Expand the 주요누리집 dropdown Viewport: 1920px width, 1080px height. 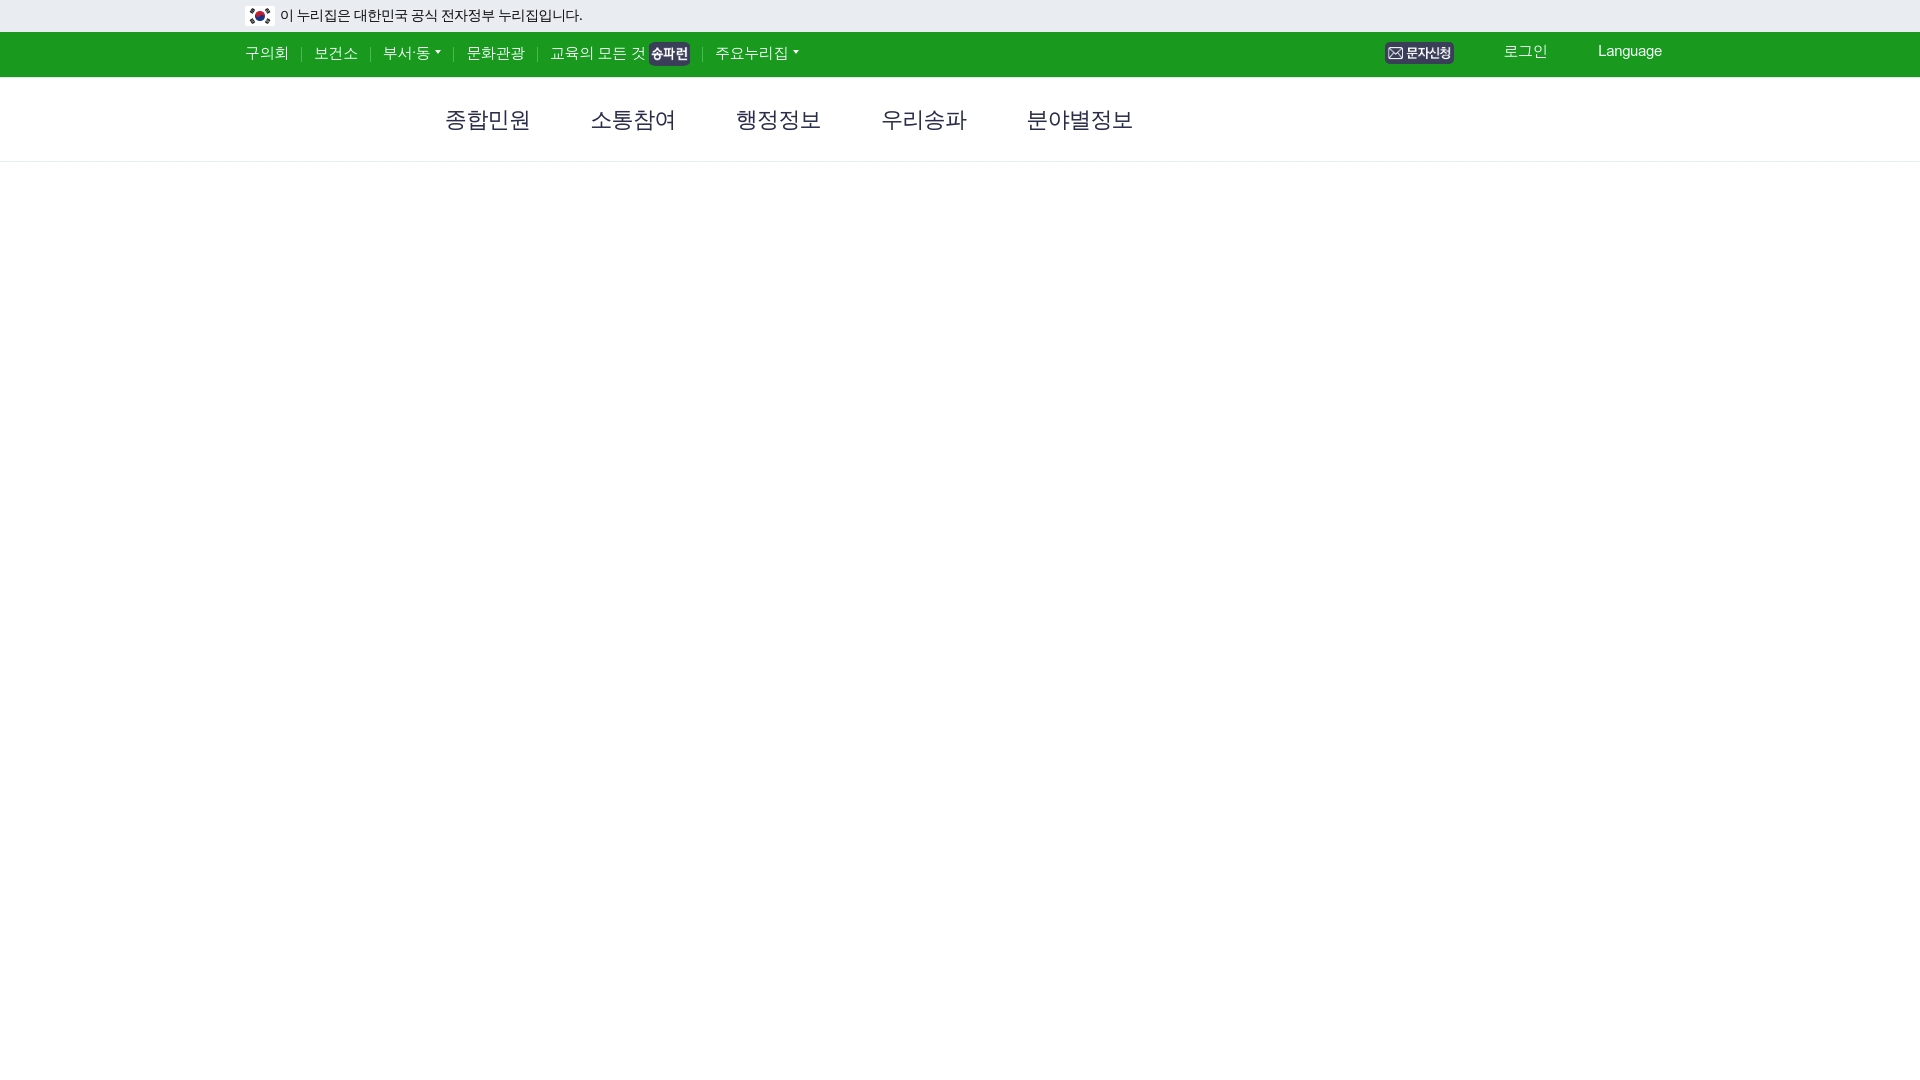[757, 54]
